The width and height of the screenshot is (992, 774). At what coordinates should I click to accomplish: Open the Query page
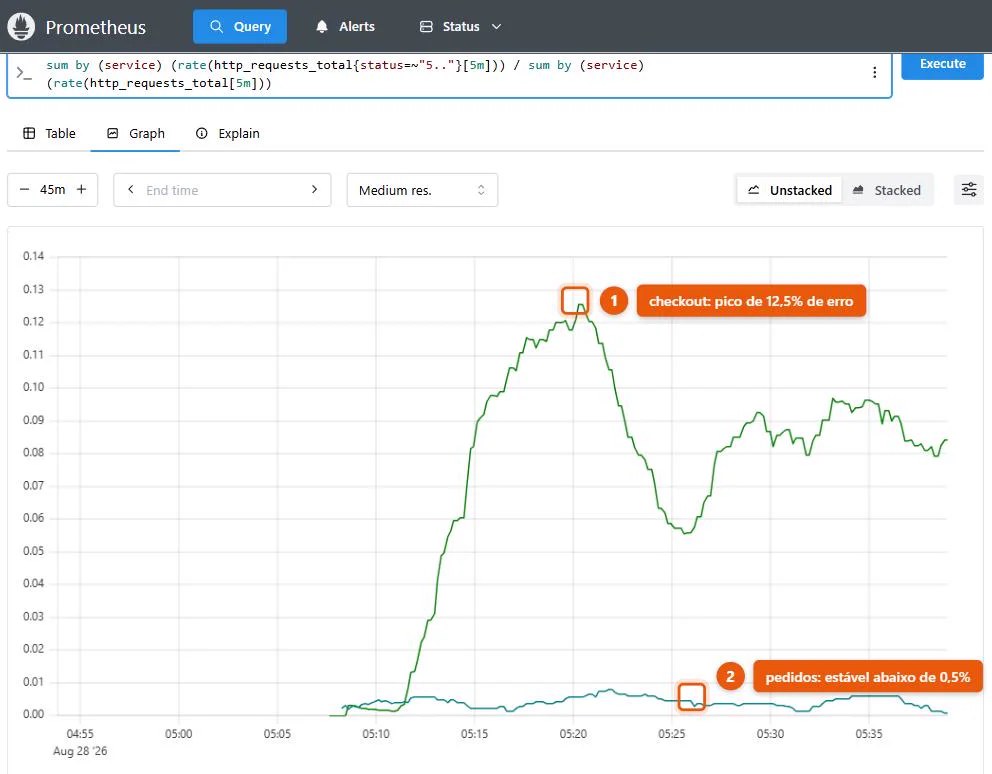click(240, 27)
